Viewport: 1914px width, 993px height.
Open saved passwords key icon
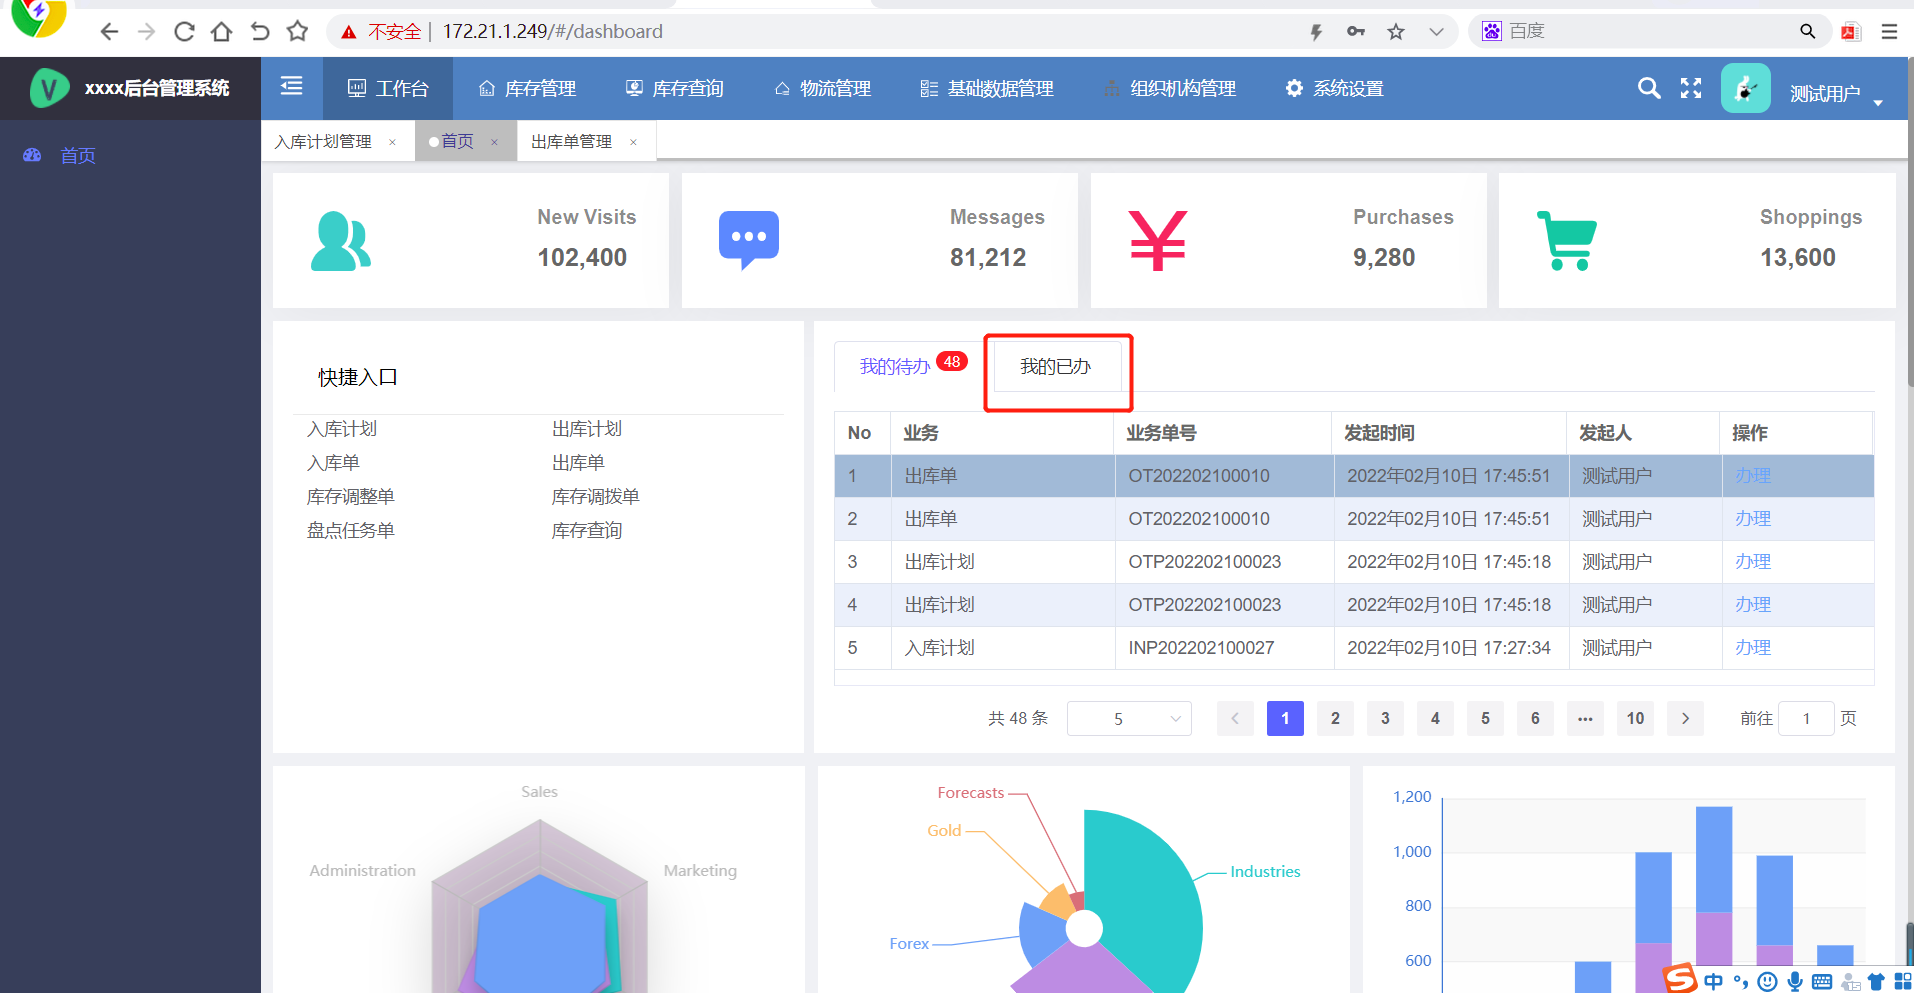pos(1356,32)
